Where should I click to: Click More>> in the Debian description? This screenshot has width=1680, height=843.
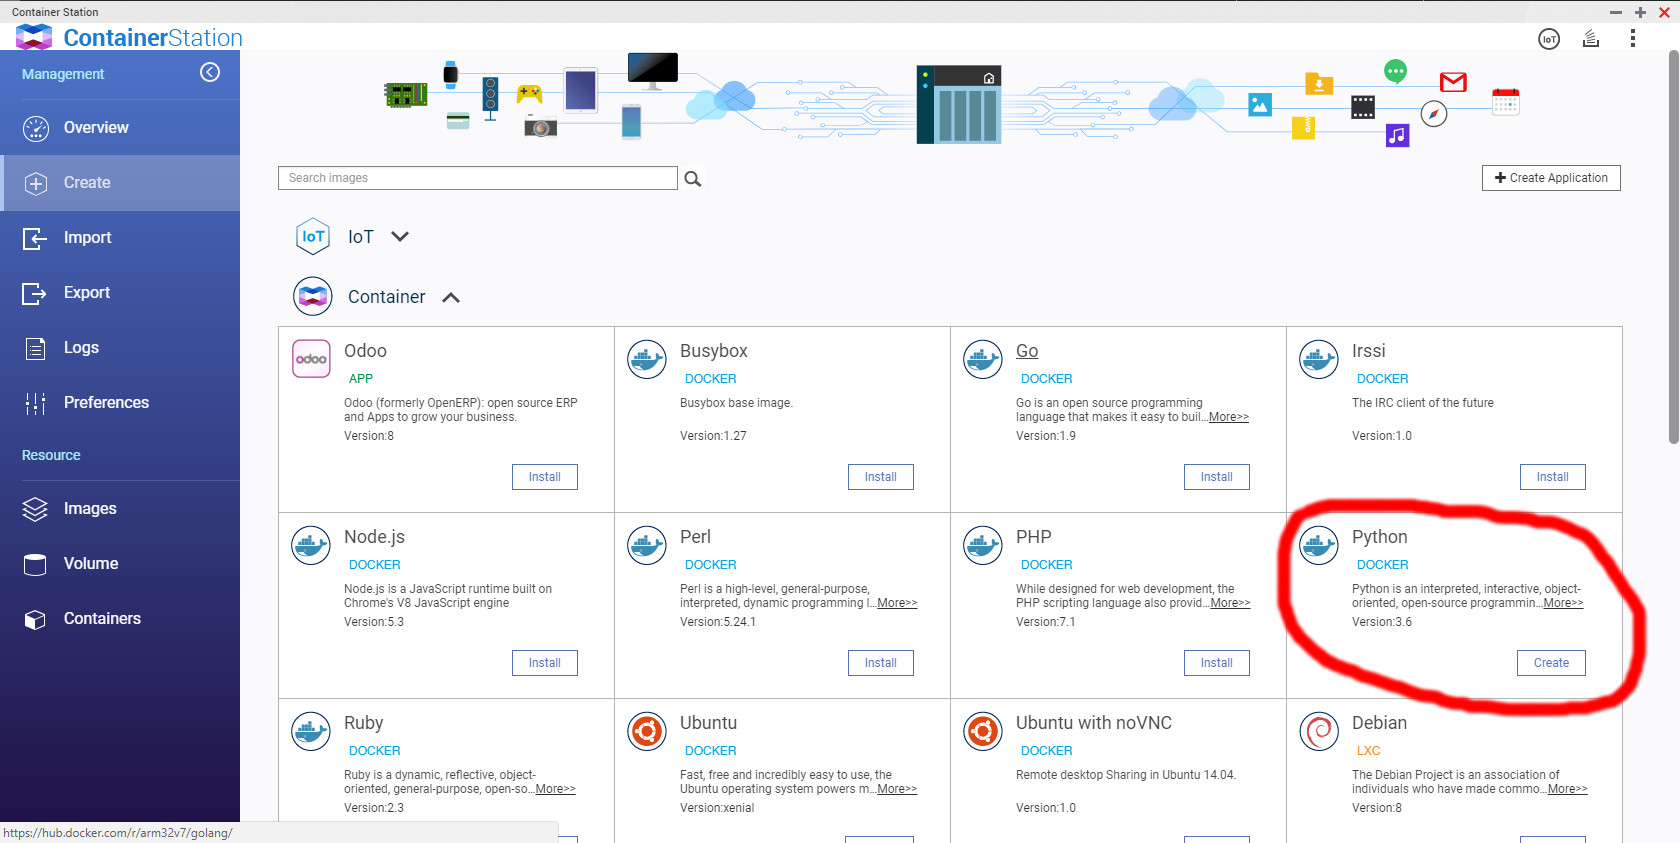pos(1567,789)
